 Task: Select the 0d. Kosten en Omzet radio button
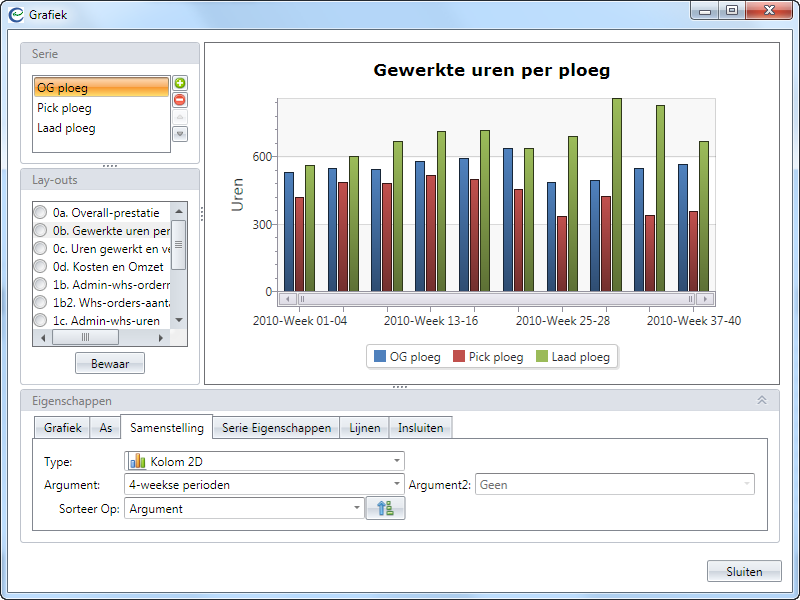[40, 267]
